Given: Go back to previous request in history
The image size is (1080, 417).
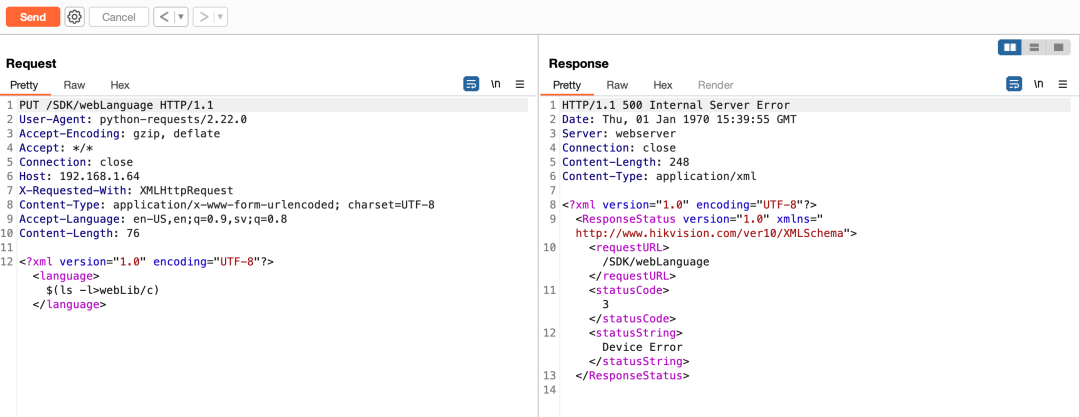Looking at the screenshot, I should coord(164,17).
